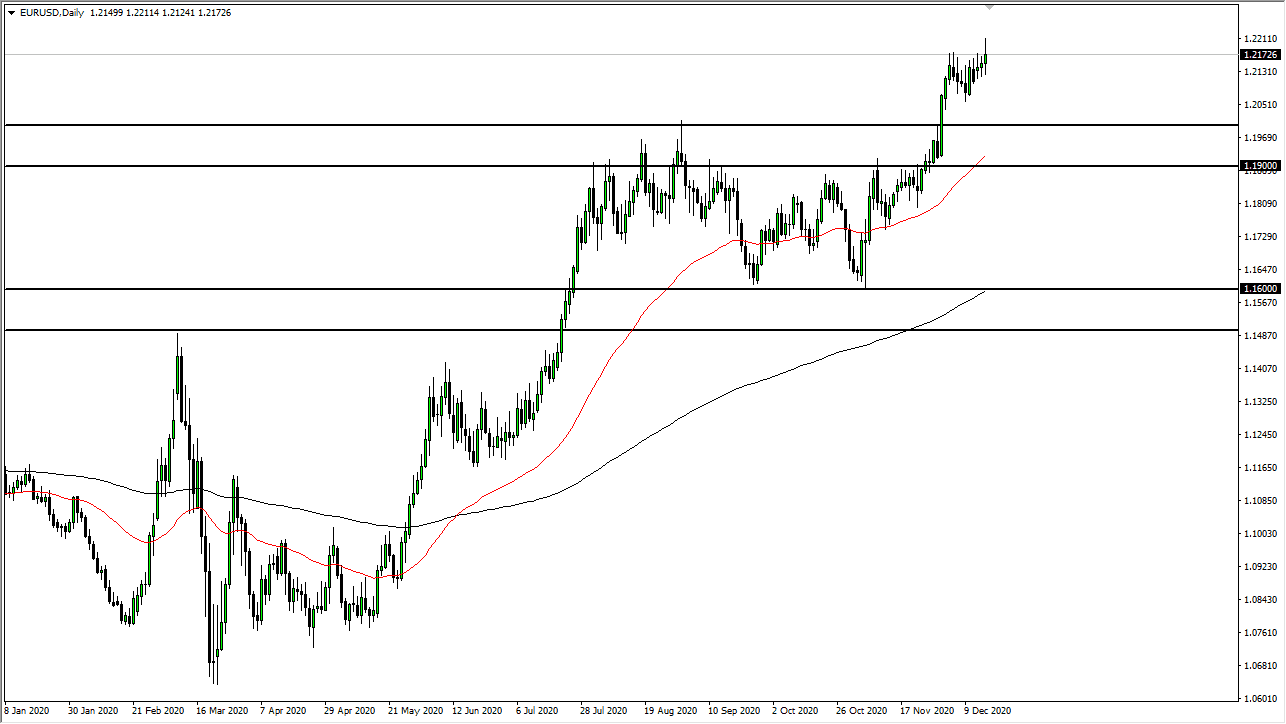
Task: Select the upper black resistance line near 1.20000
Action: pyautogui.click(x=600, y=123)
